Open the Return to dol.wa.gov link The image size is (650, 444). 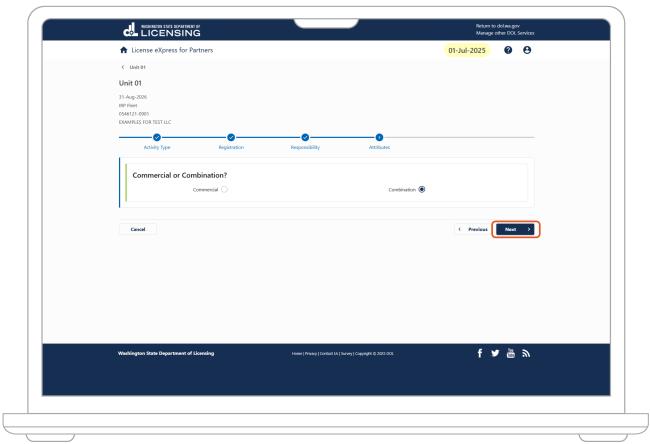(x=497, y=26)
